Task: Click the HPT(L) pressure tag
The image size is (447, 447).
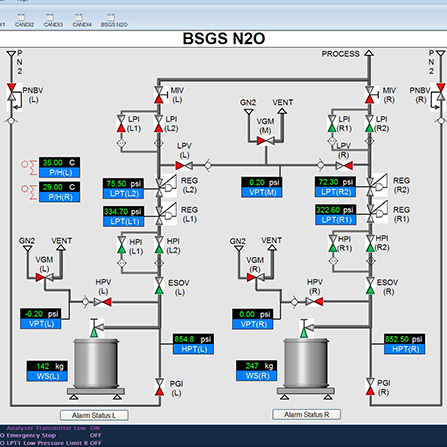Action: point(193,349)
